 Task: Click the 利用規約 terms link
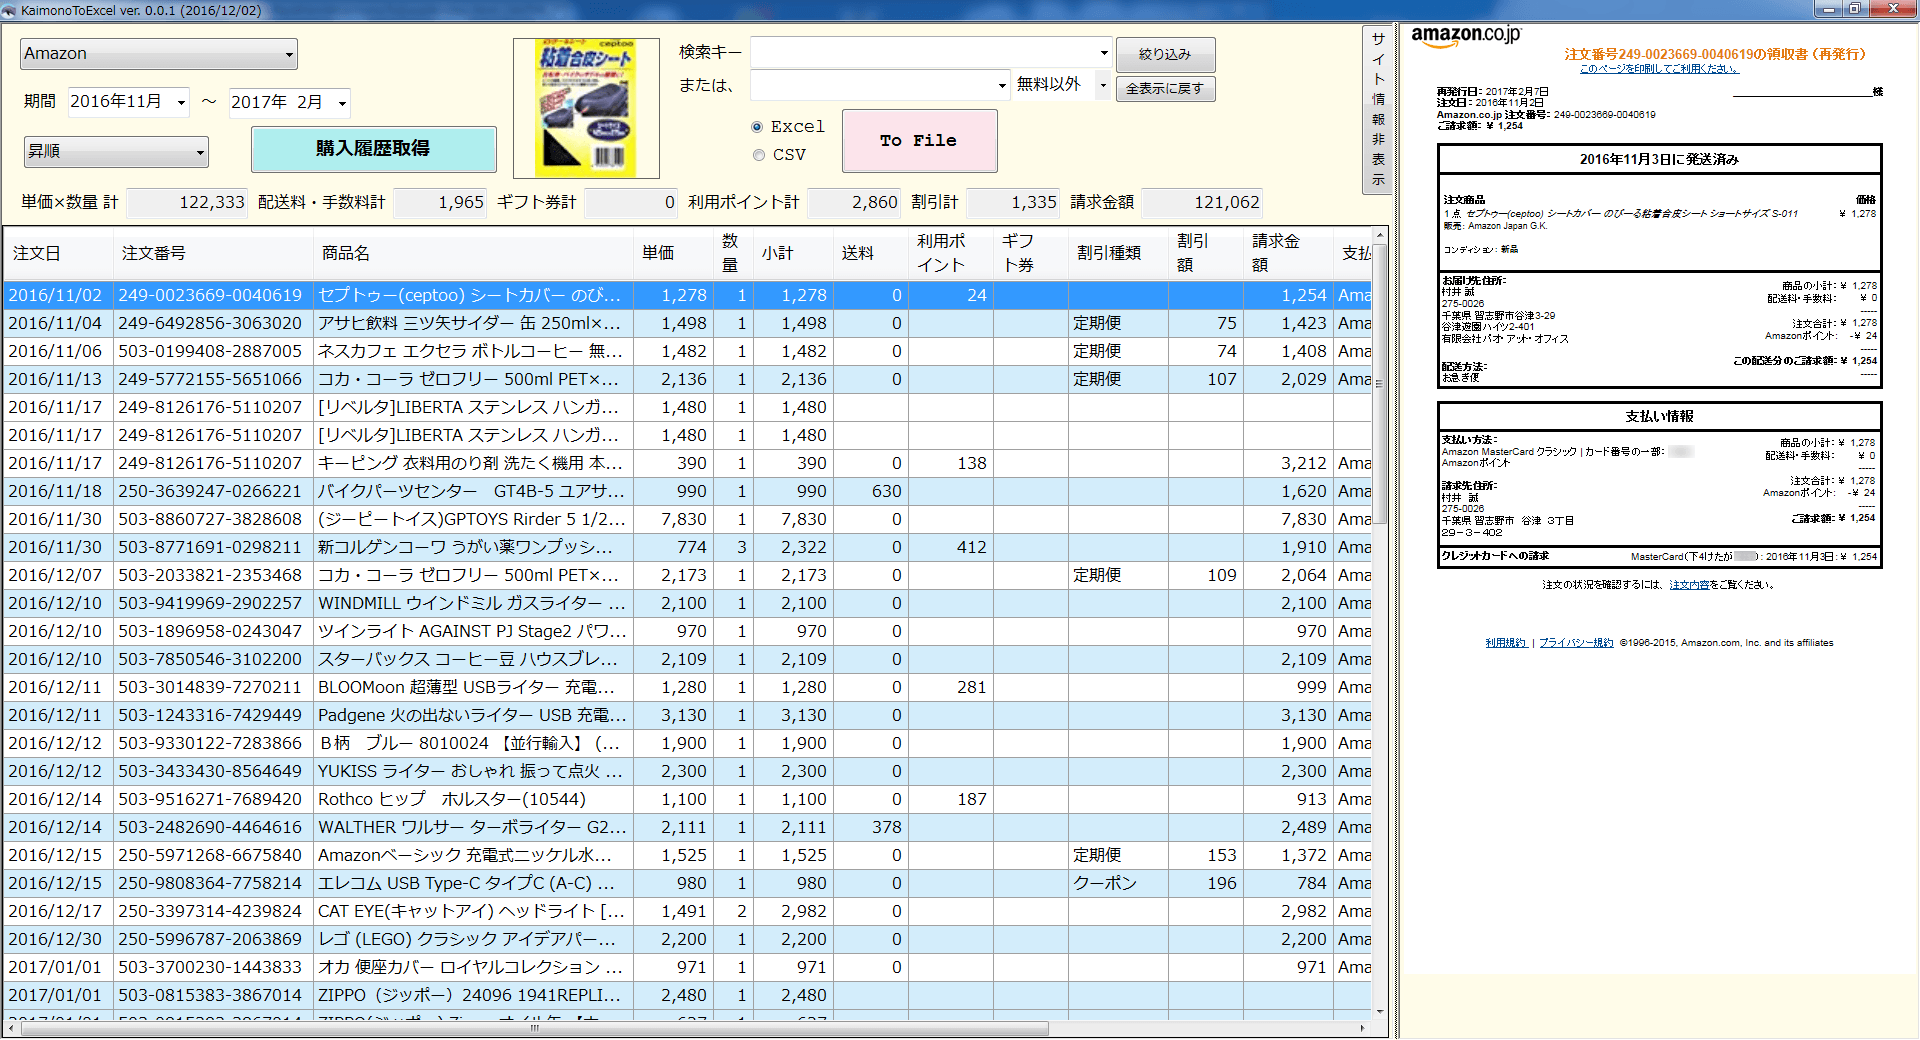coord(1507,643)
